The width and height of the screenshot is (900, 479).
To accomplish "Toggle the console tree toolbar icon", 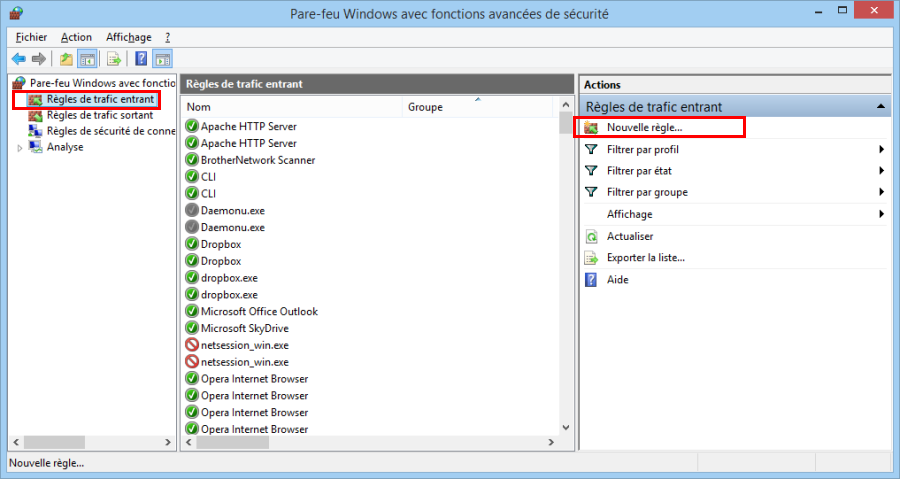I will (87, 59).
